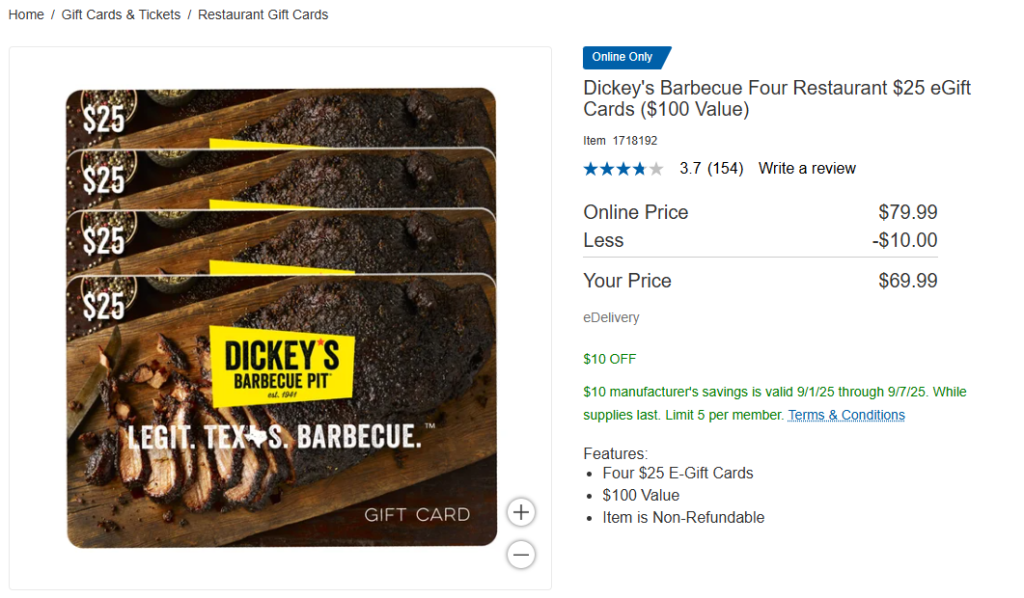Click the Dickey's Barbecue Pit logo
Image resolution: width=1024 pixels, height=598 pixels.
point(282,366)
